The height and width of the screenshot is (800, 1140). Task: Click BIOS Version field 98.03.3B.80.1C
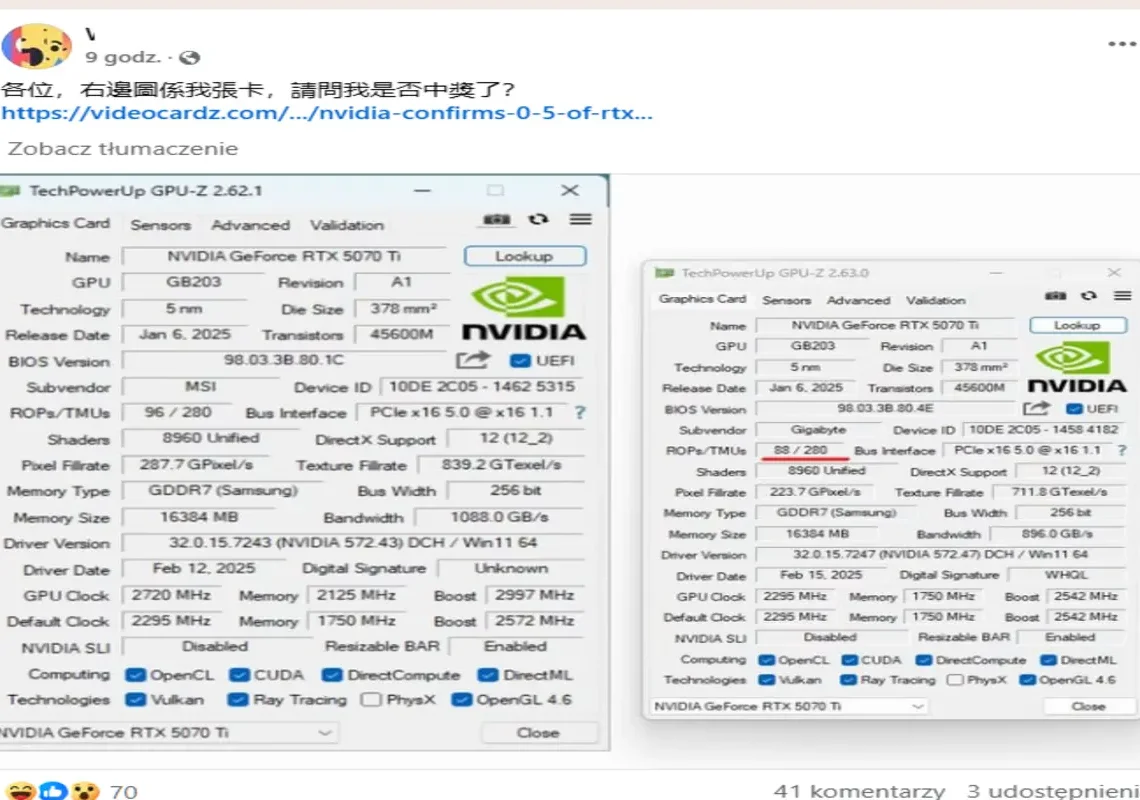[x=284, y=360]
